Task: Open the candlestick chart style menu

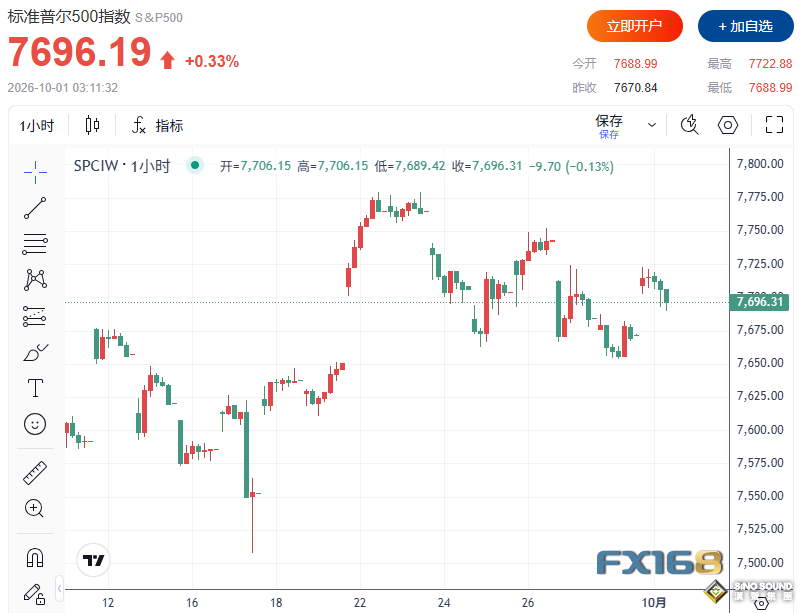Action: (x=93, y=125)
